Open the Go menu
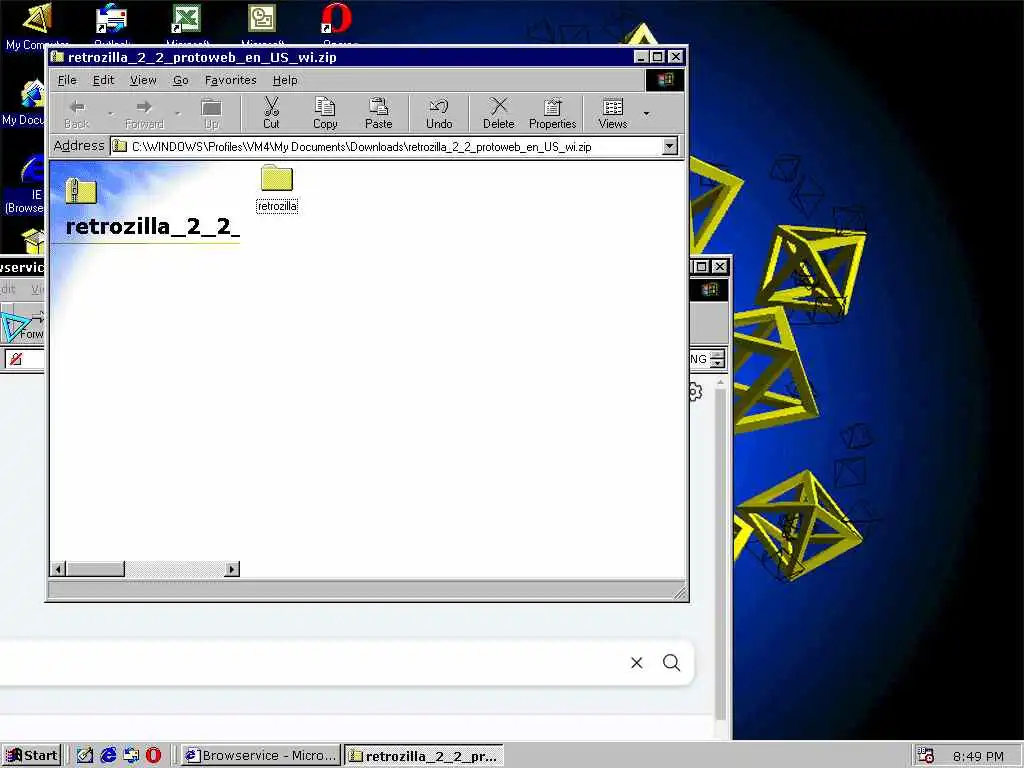Image resolution: width=1024 pixels, height=768 pixels. (180, 80)
